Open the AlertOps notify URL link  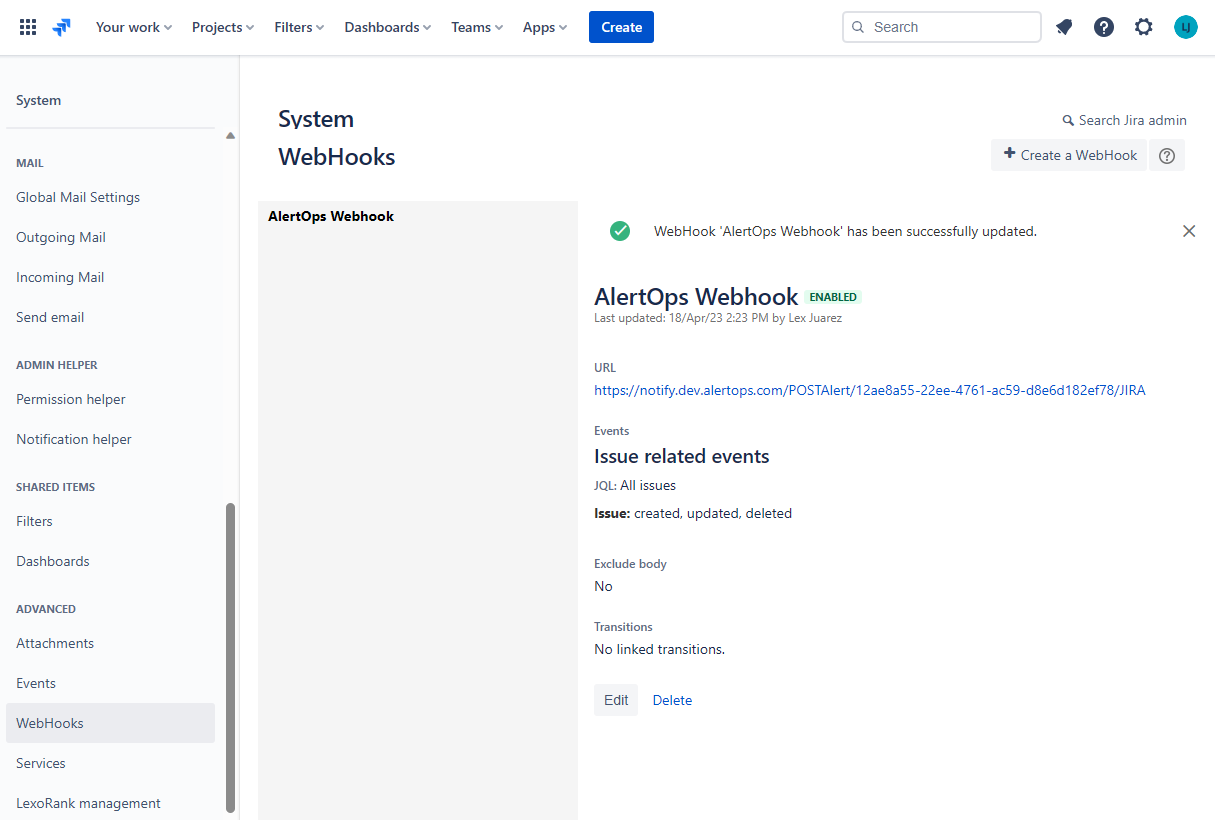coord(869,391)
